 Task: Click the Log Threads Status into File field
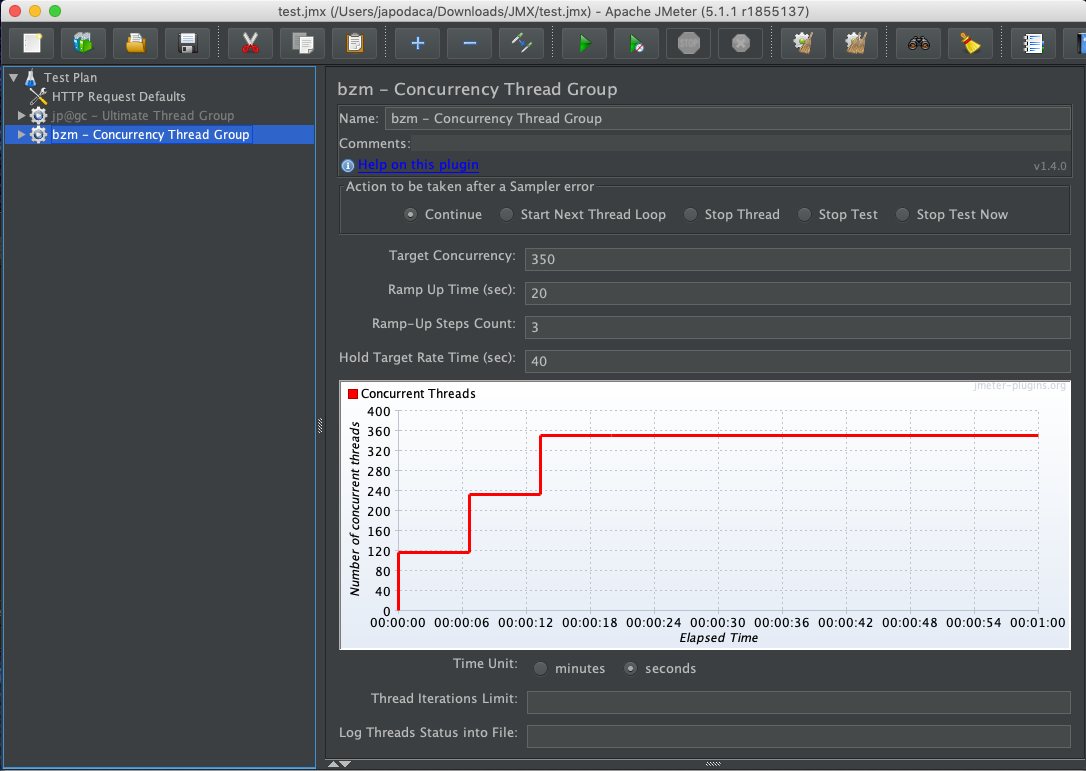click(x=799, y=736)
